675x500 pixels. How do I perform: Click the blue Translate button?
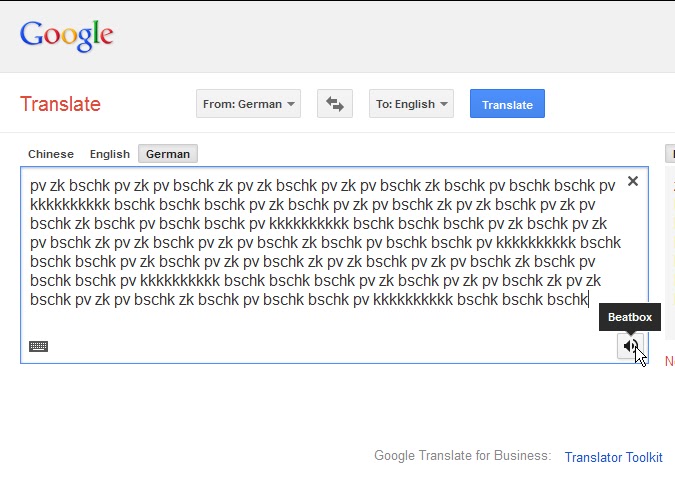coord(507,104)
